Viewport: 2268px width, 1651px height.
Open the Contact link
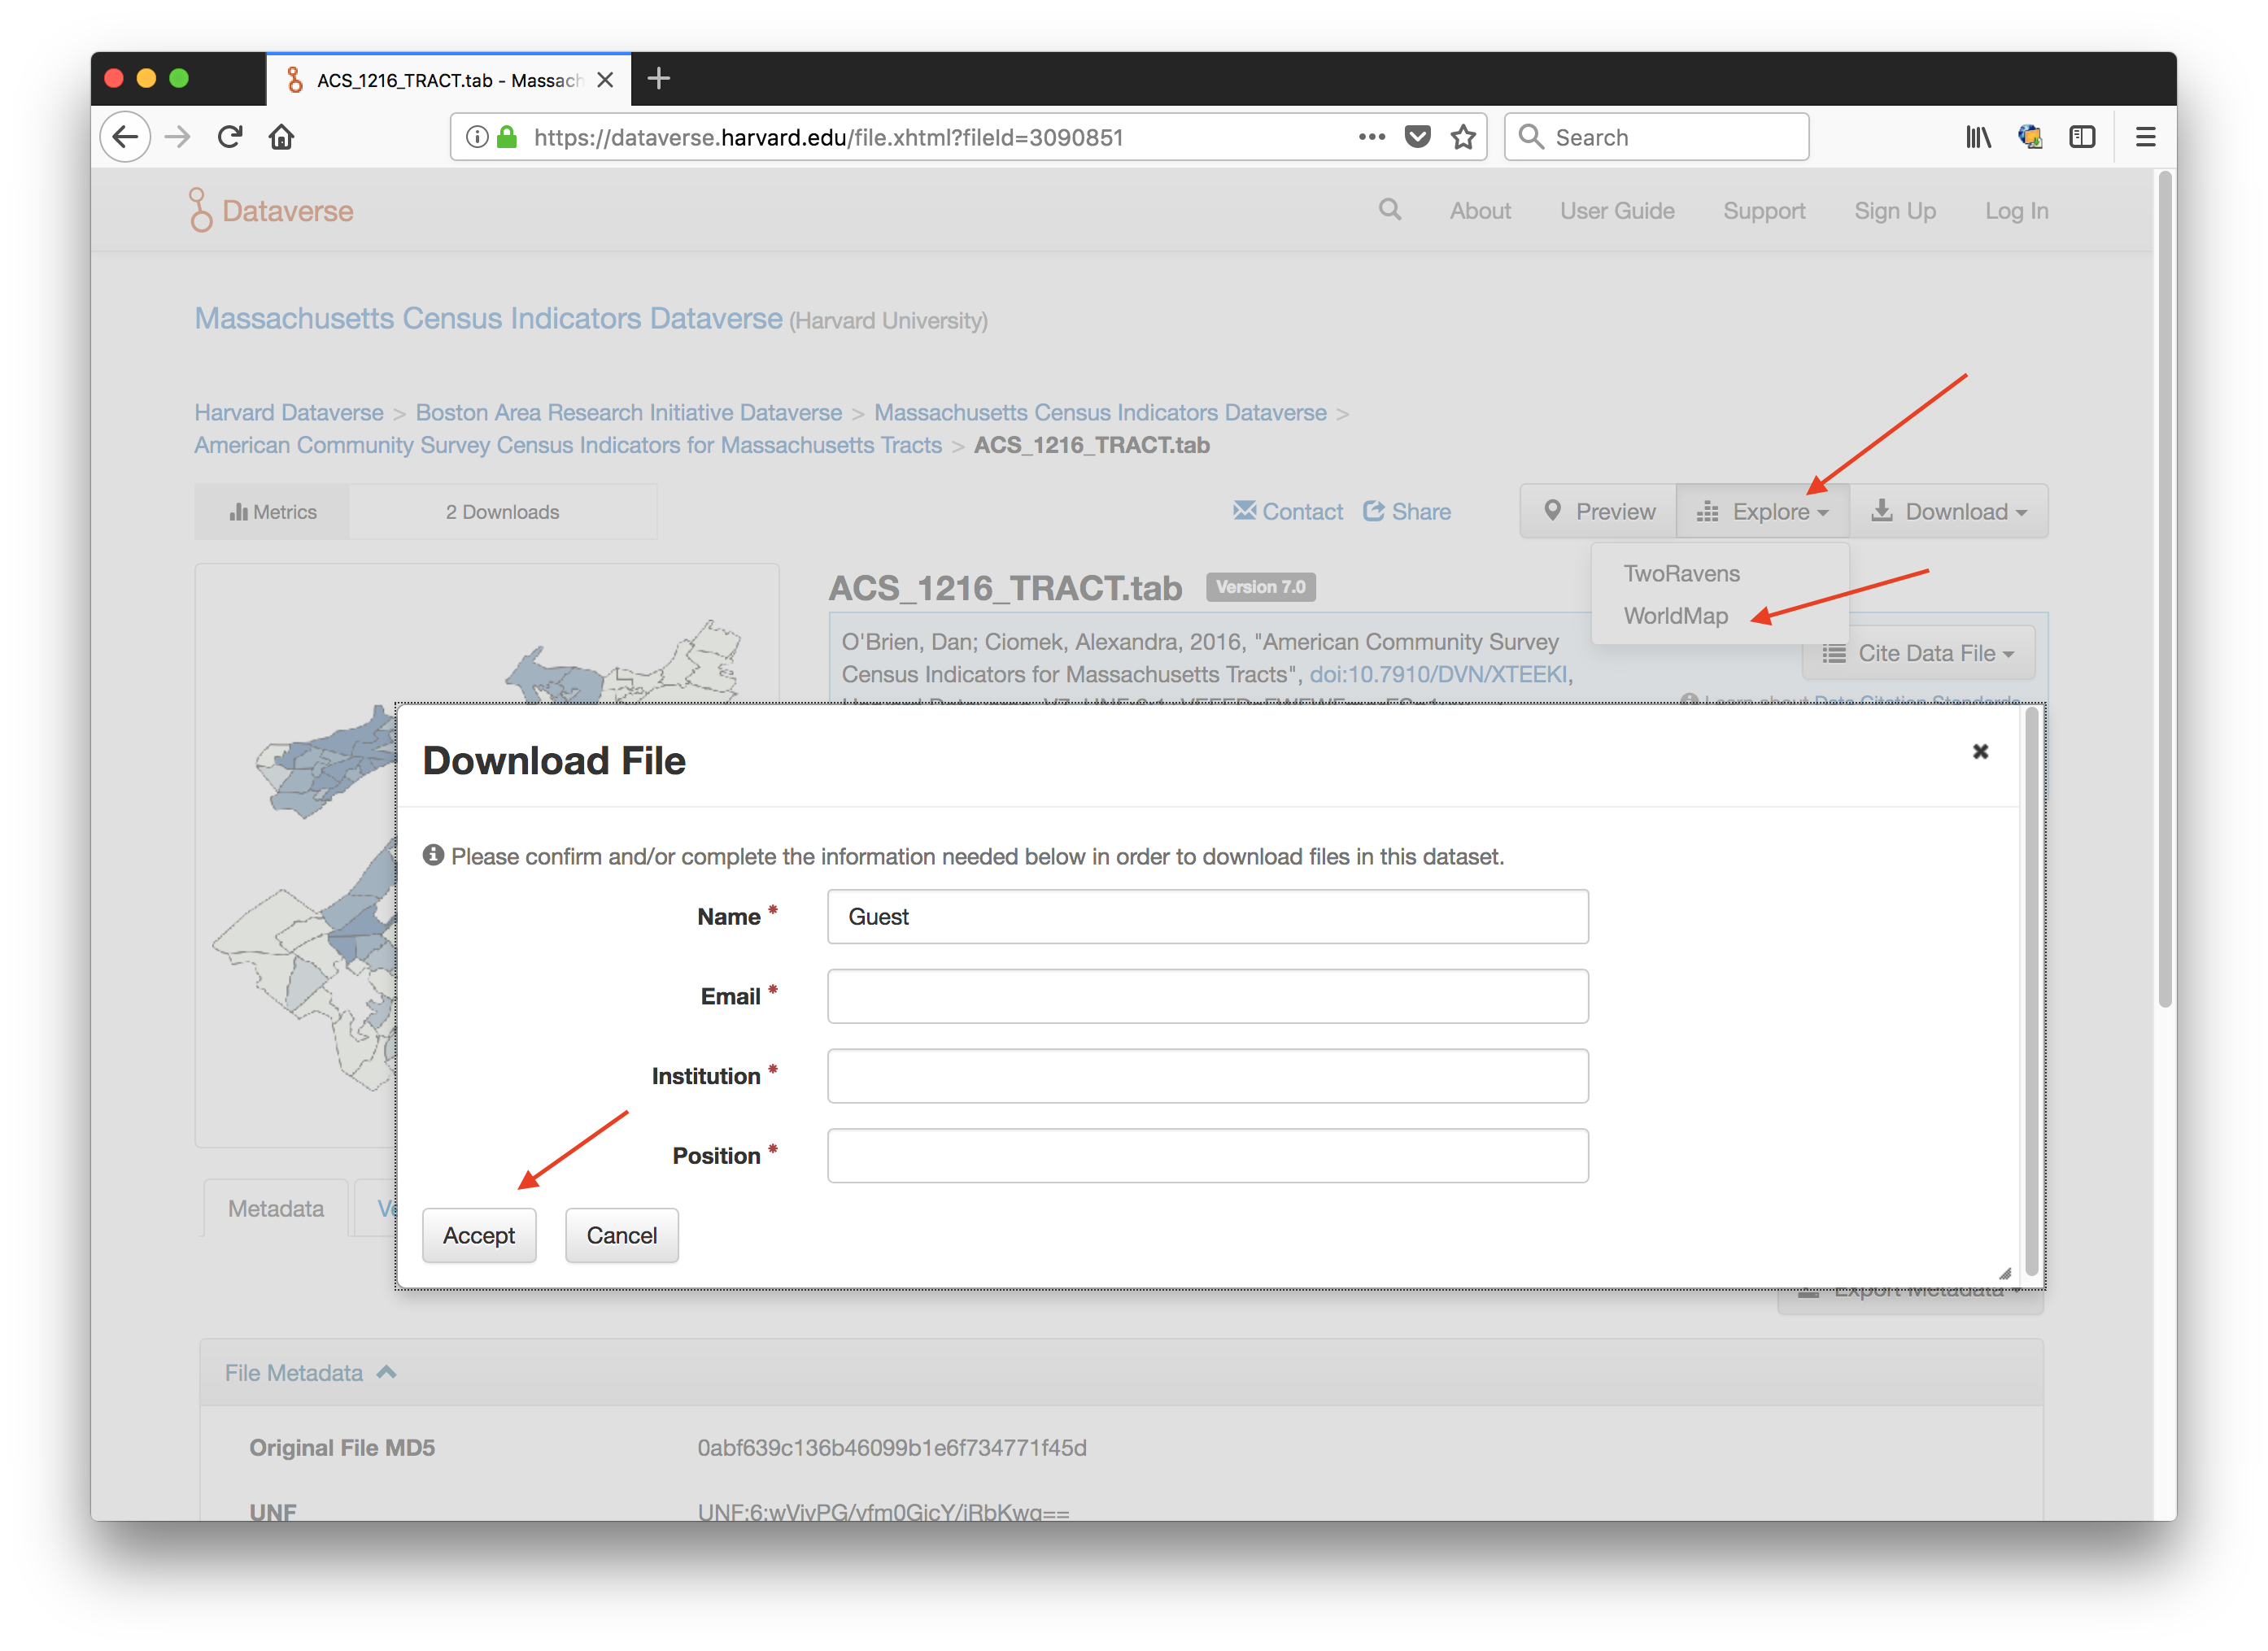pyautogui.click(x=1288, y=512)
